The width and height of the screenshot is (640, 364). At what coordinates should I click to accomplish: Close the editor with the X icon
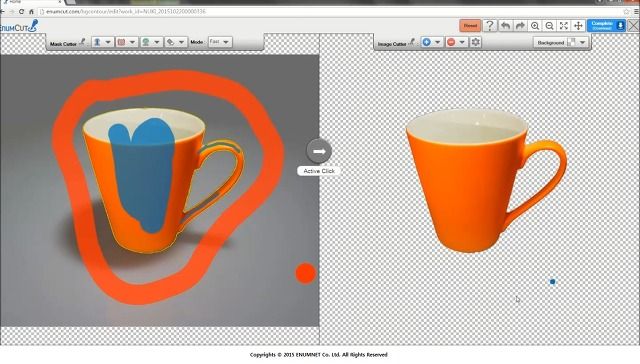[633, 26]
